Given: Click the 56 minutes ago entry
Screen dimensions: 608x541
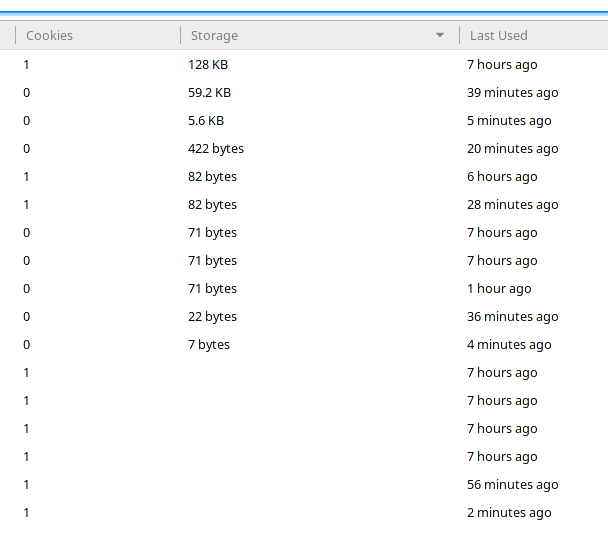Looking at the screenshot, I should tap(513, 484).
